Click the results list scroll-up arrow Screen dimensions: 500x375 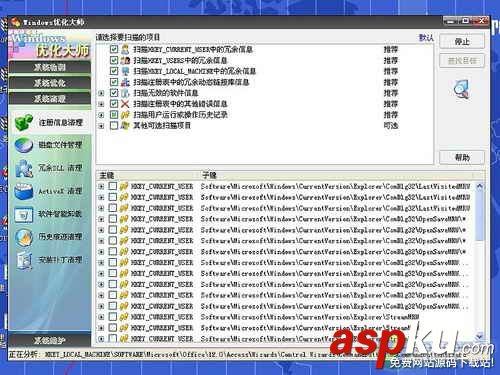tap(480, 186)
